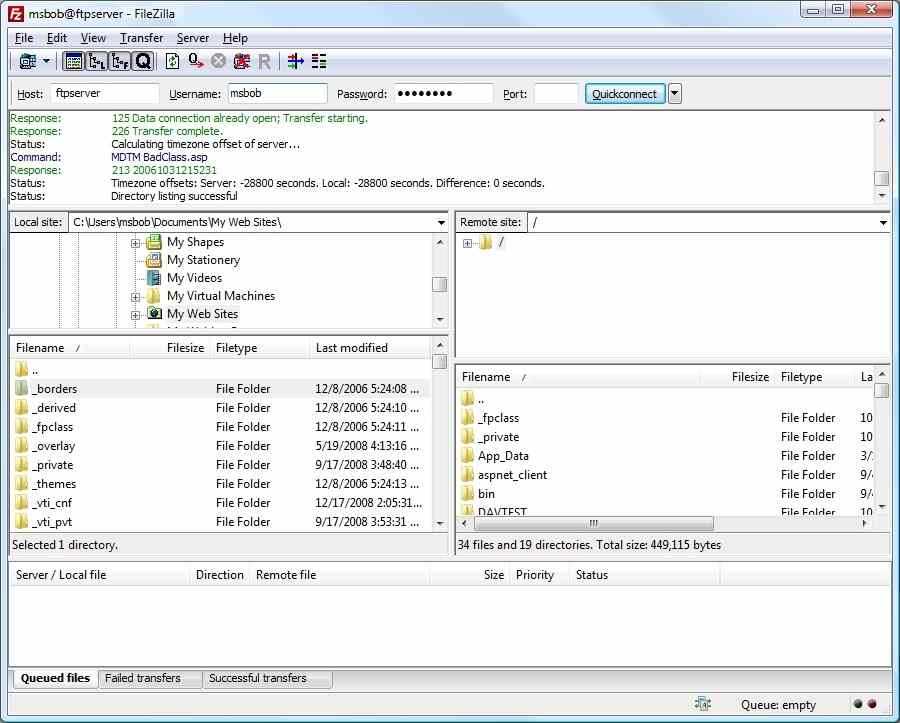Sort local files by Filetype column

tap(260, 348)
